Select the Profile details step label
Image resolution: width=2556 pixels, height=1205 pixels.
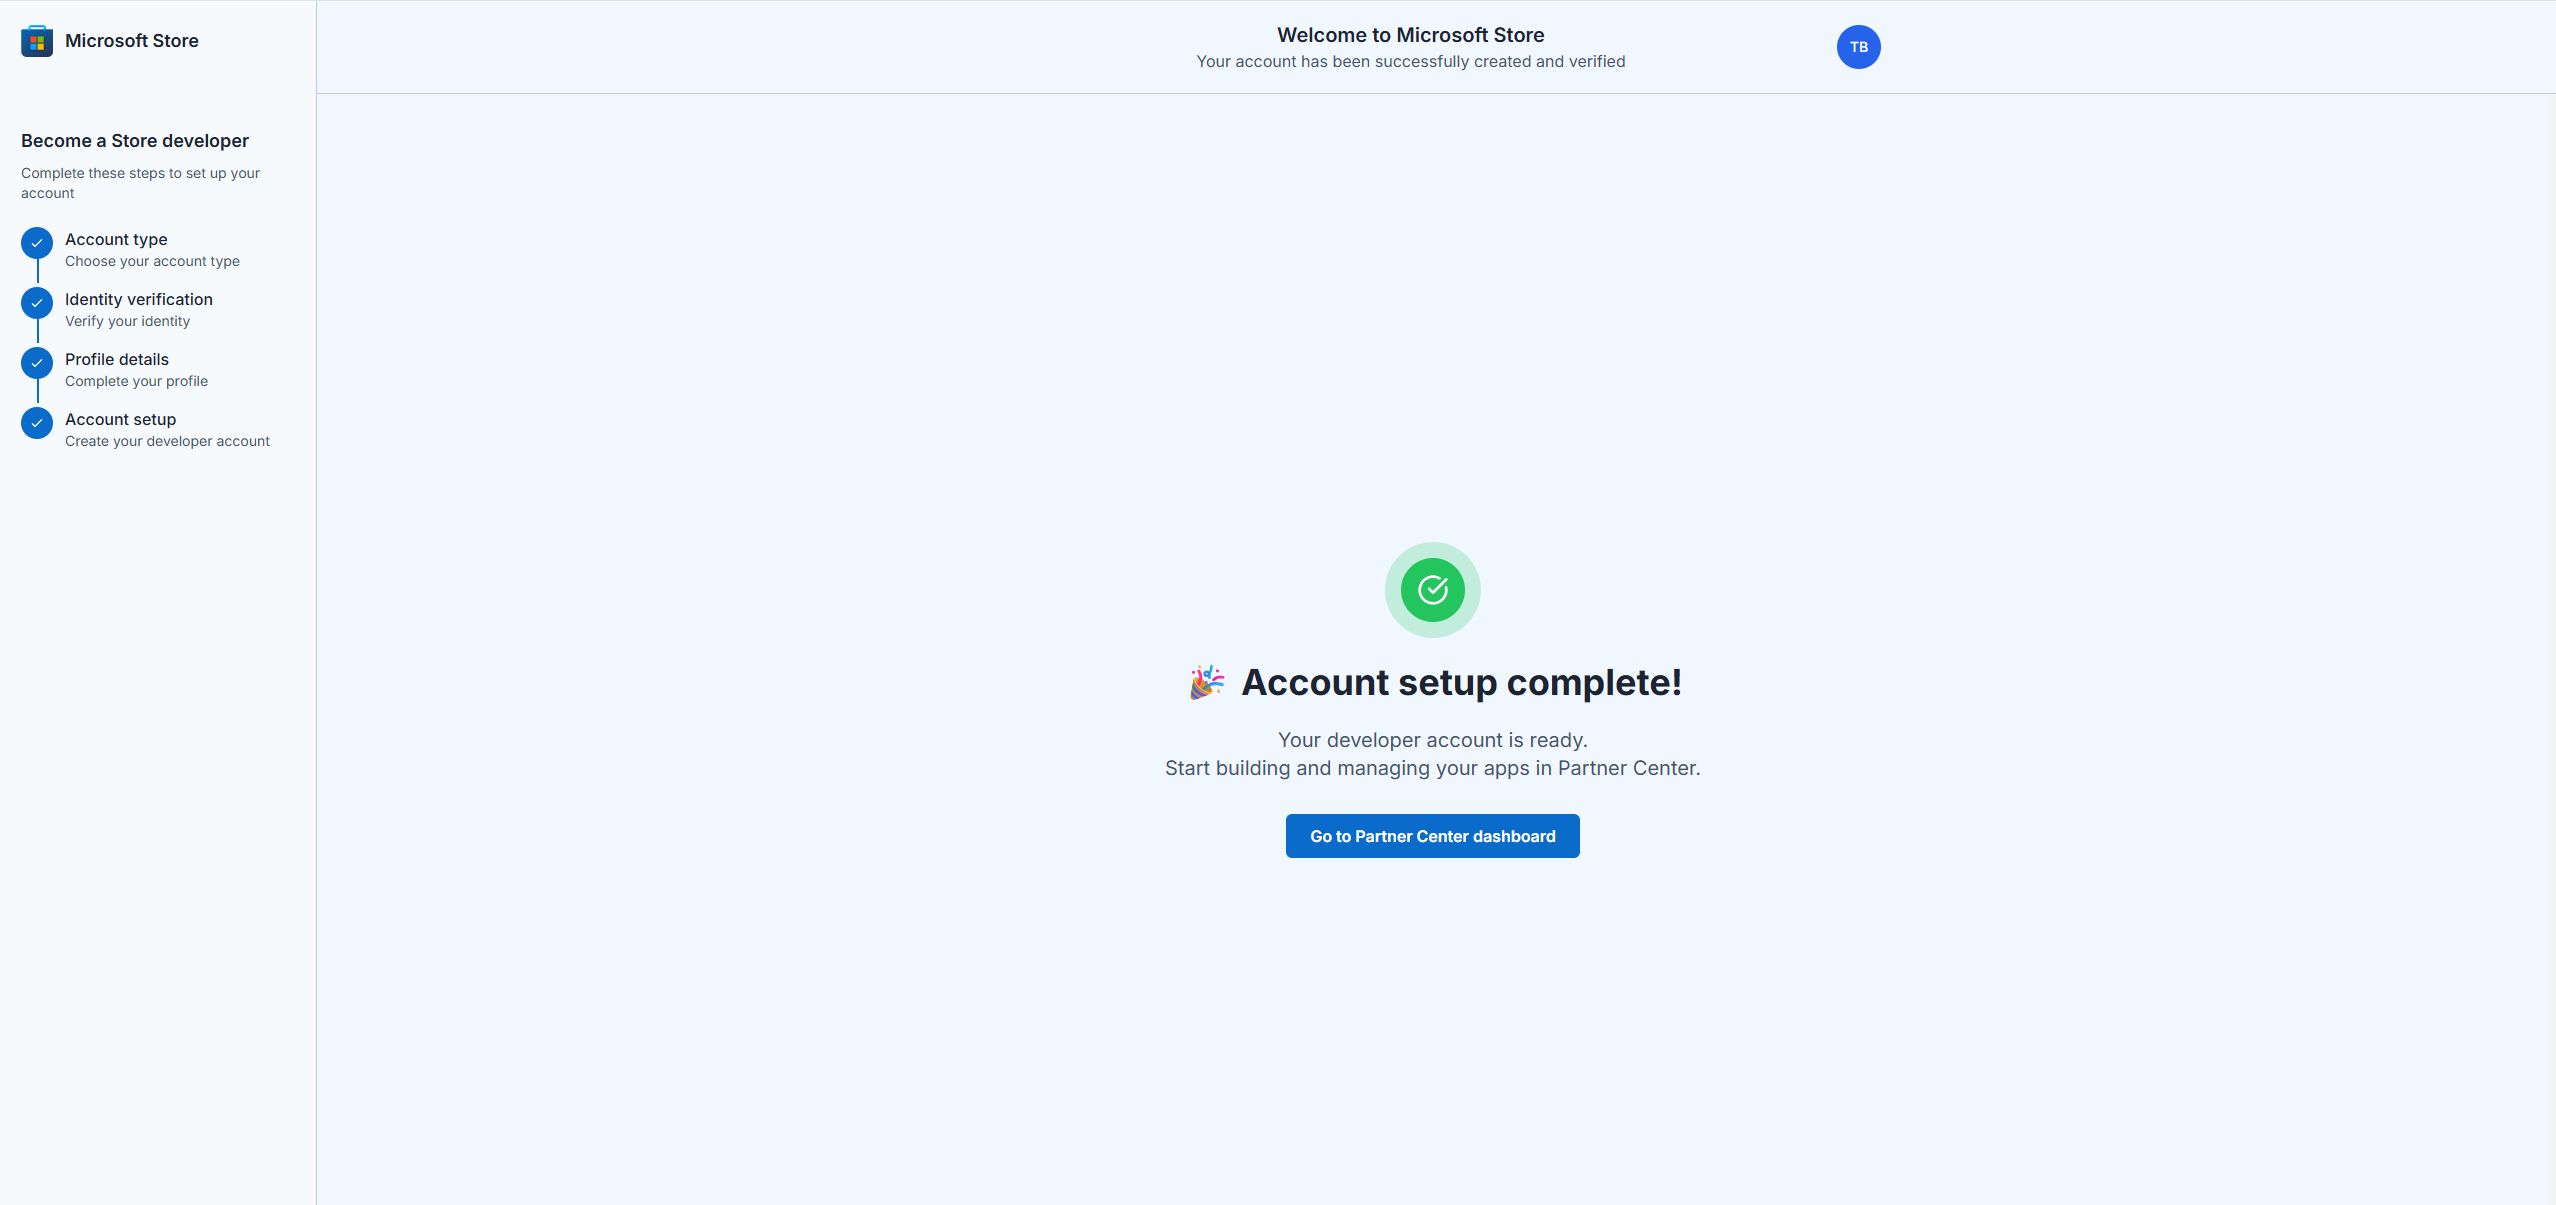[x=117, y=359]
